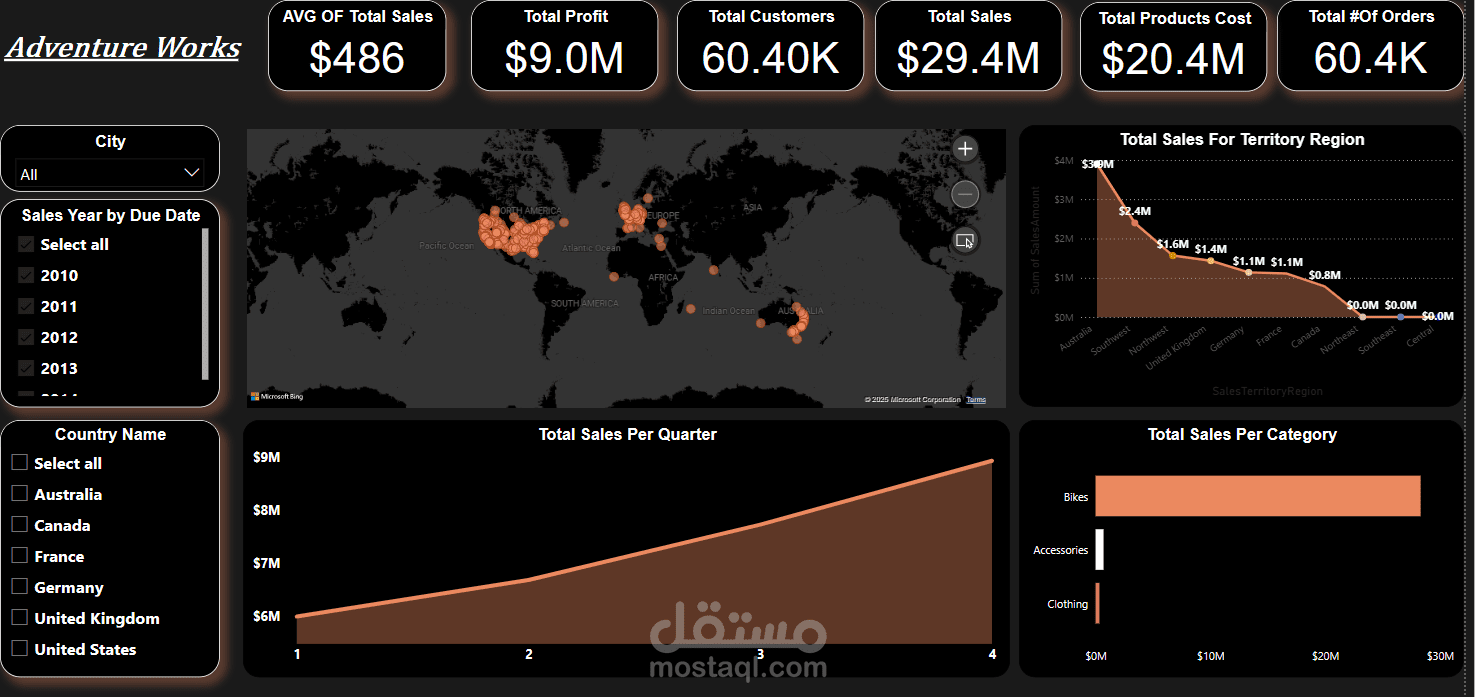Screen dimensions: 1478x697
Task: Check the Germany country checkbox
Action: (19, 587)
